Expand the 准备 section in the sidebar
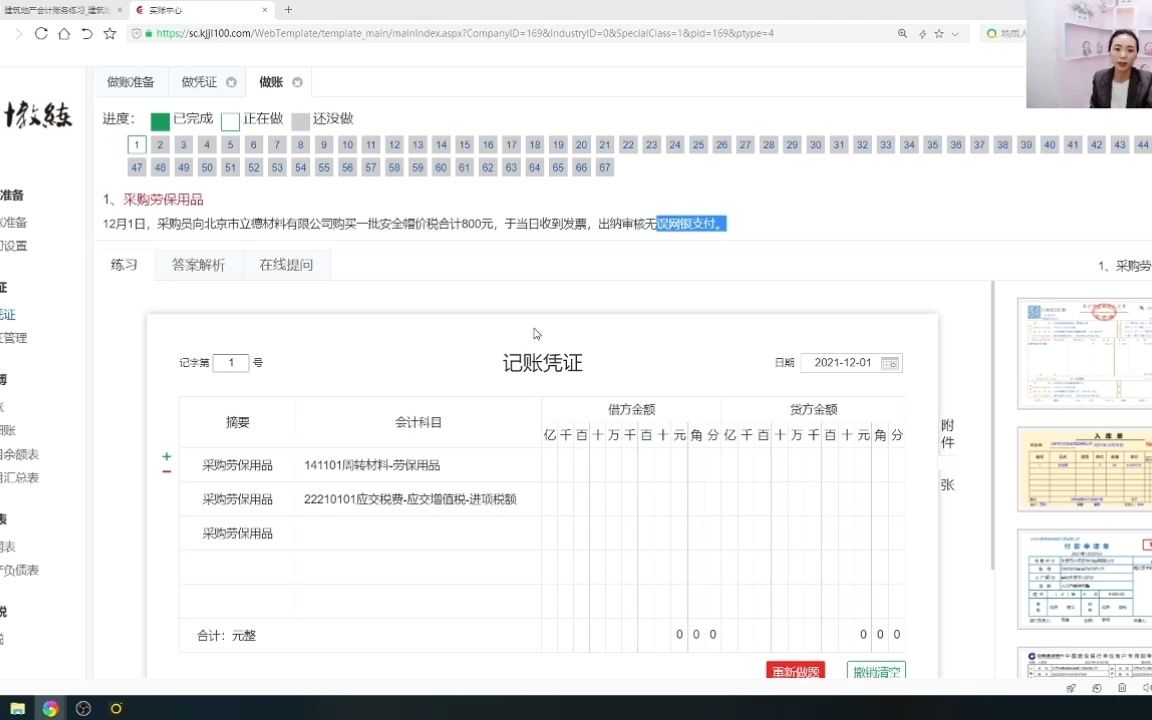 [8, 195]
